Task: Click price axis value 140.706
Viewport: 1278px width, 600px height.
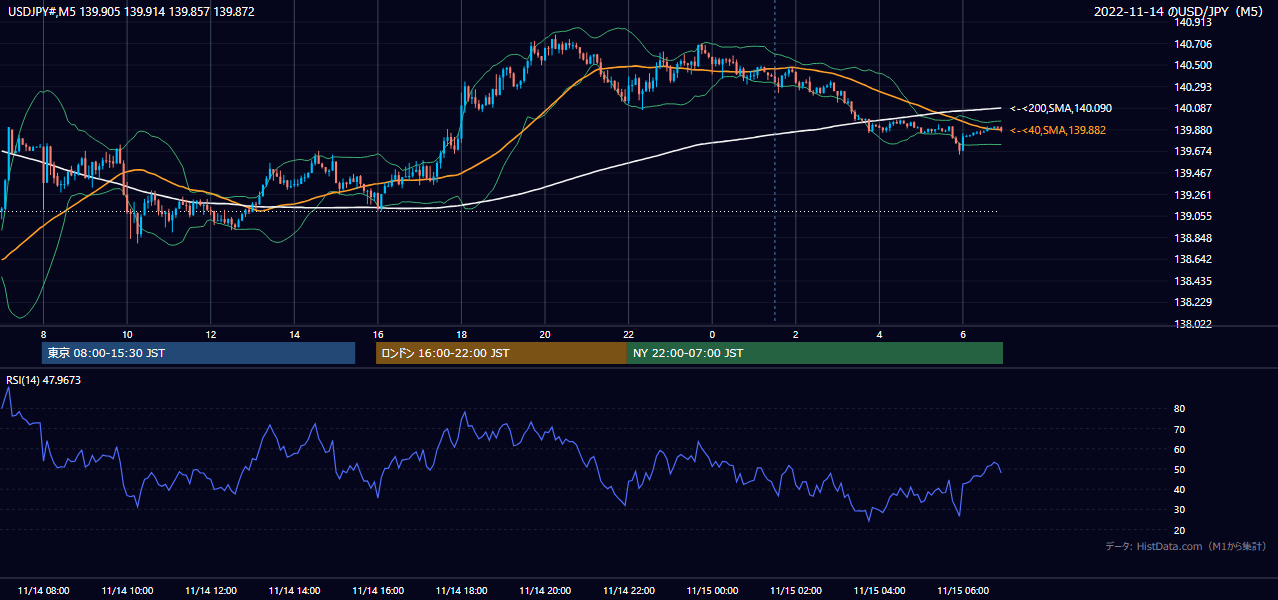Action: pos(1194,44)
